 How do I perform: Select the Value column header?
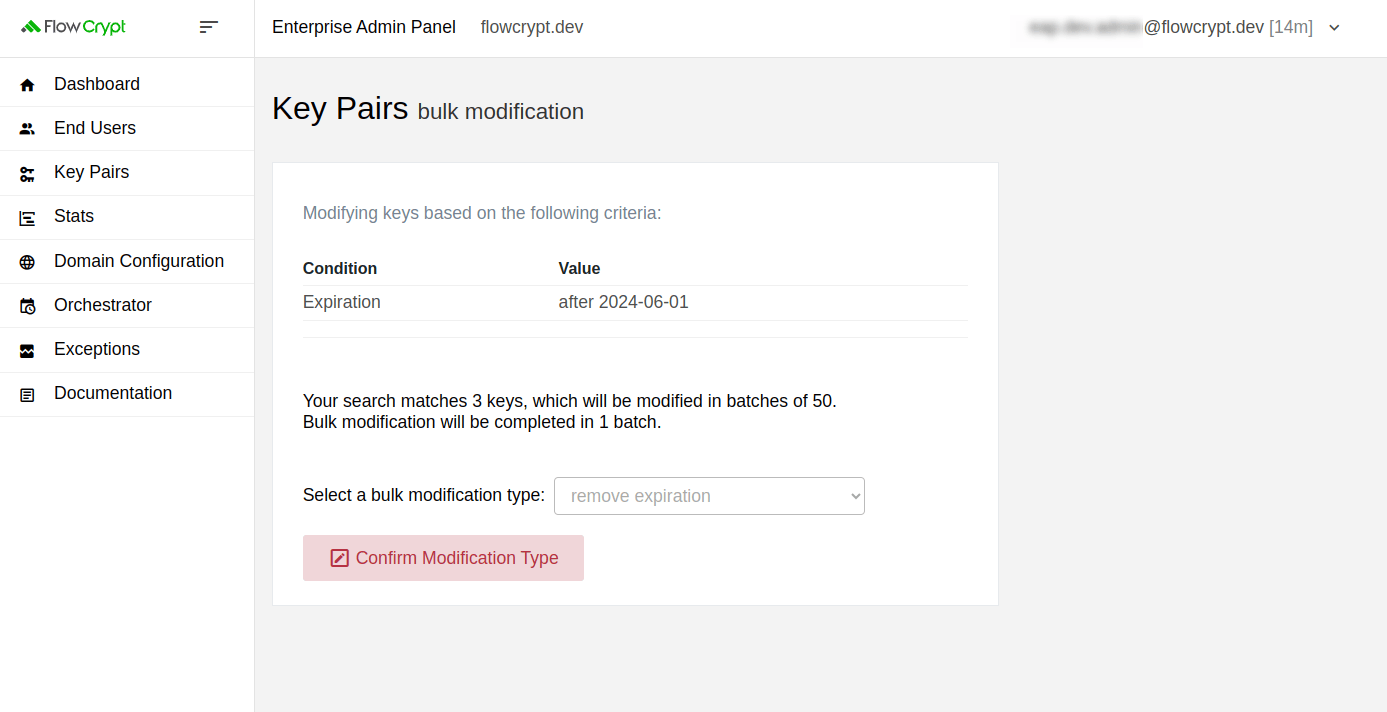[579, 268]
